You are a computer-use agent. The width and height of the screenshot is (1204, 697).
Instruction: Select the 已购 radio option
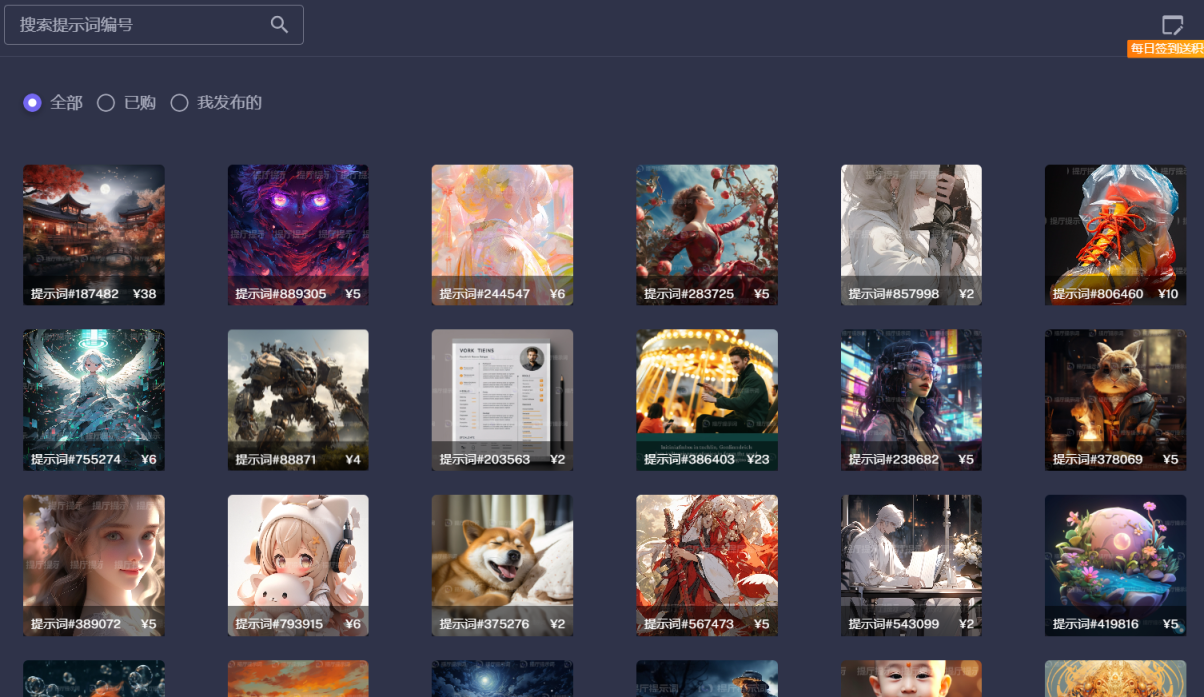(x=106, y=102)
